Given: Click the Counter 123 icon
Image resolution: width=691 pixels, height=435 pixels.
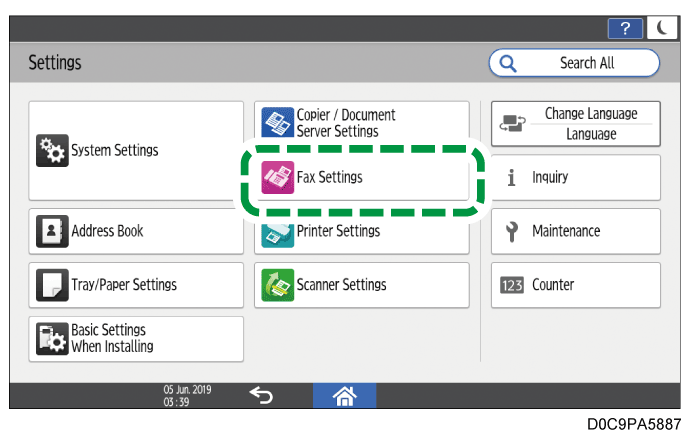Looking at the screenshot, I should [x=512, y=285].
